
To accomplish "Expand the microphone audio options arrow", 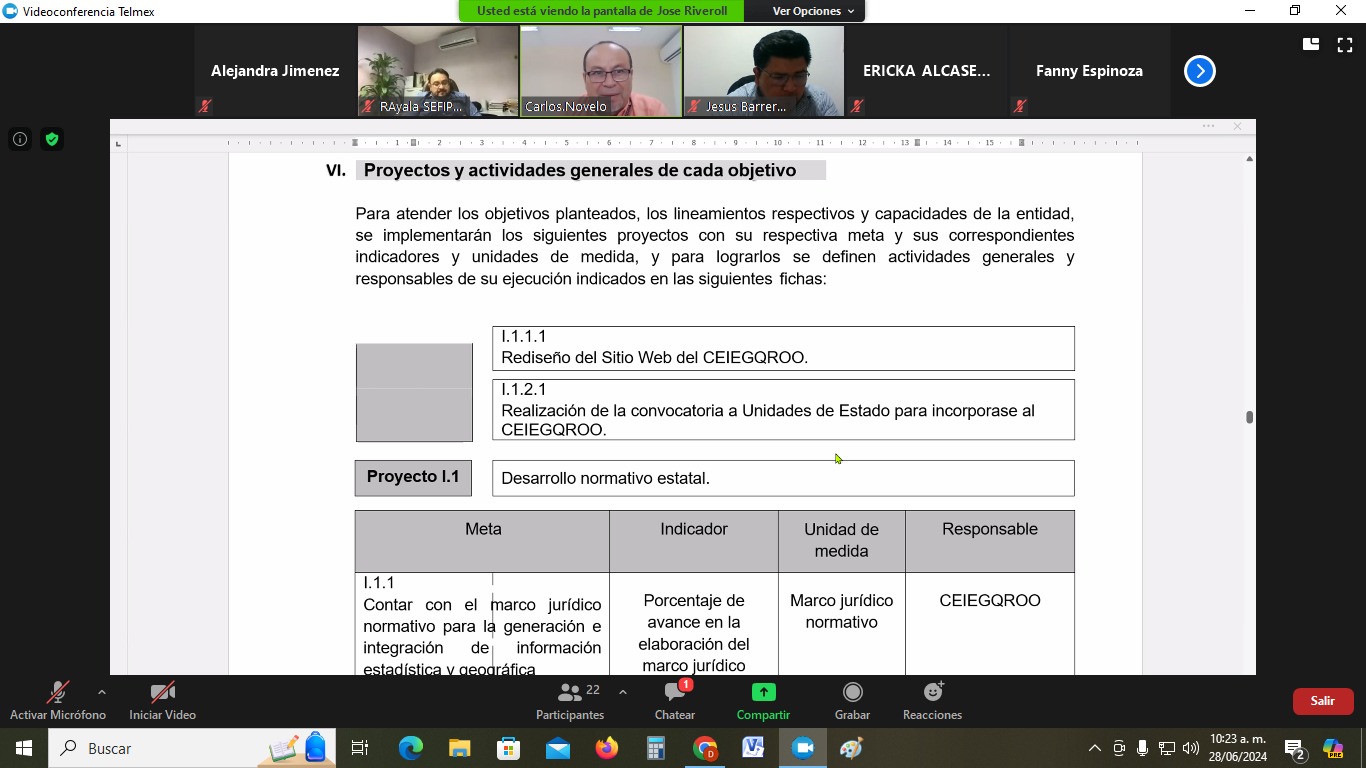I will 101,692.
